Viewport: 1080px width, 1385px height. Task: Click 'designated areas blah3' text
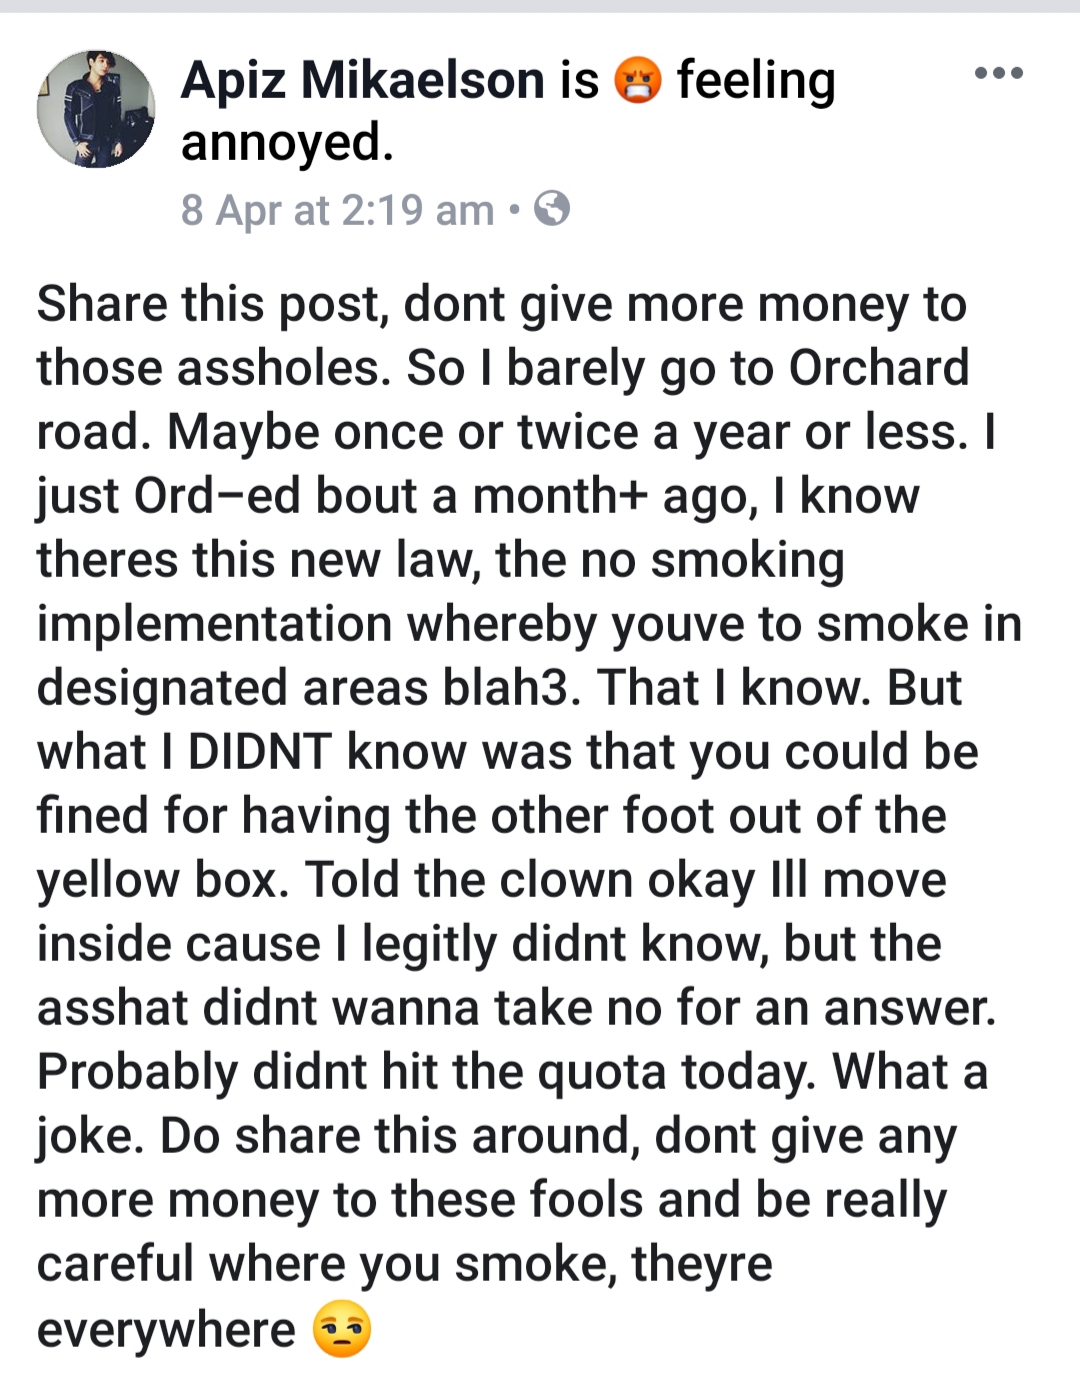[308, 689]
